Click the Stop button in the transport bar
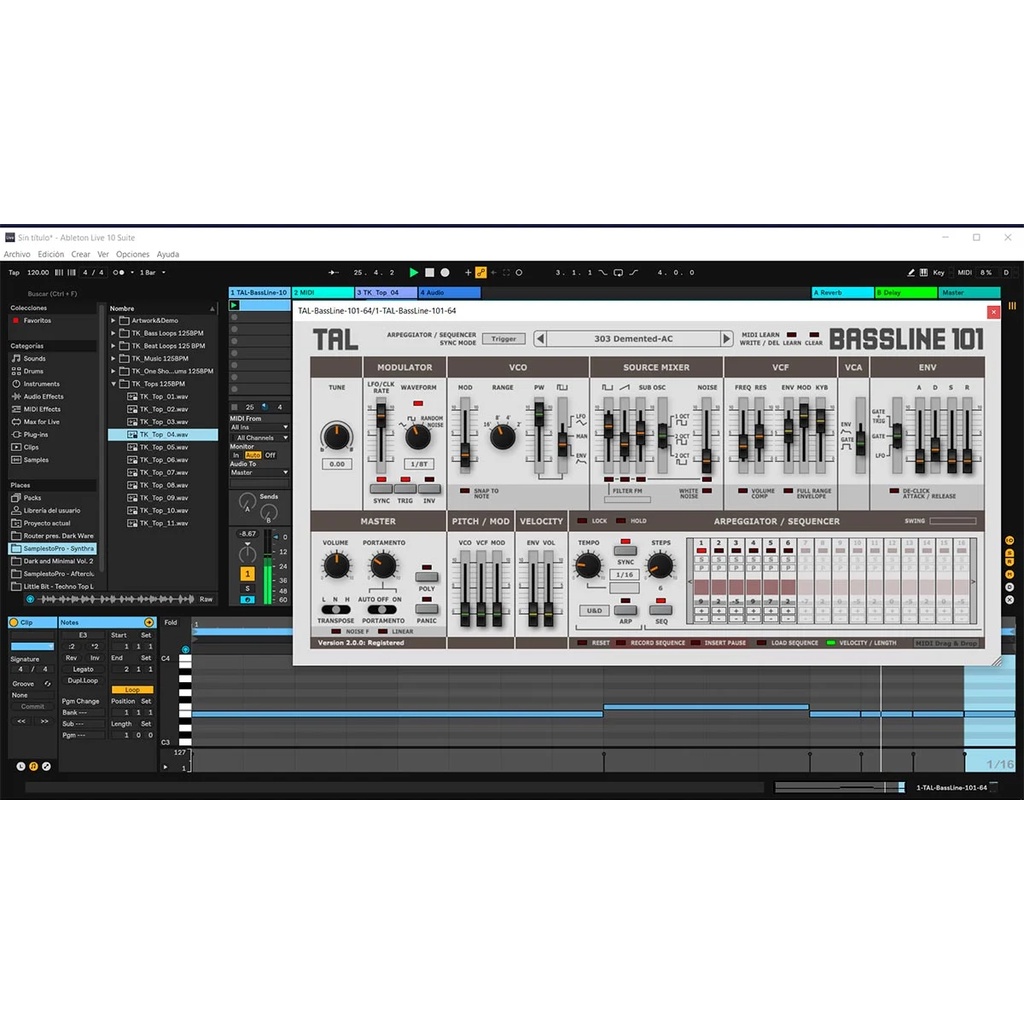Viewport: 1024px width, 1024px height. tap(430, 272)
